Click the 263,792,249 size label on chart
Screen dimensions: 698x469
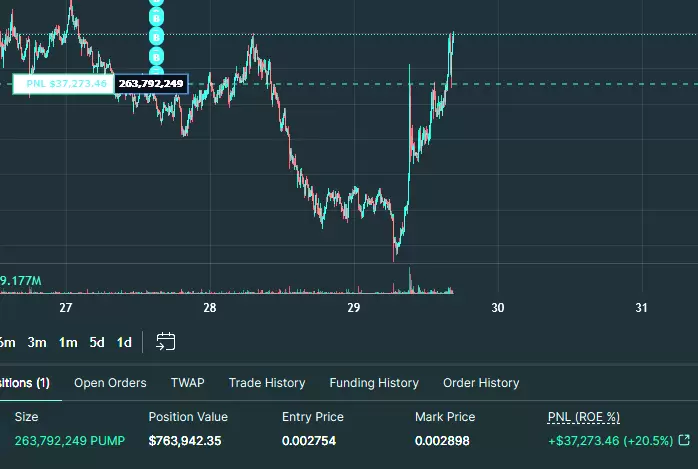point(151,84)
